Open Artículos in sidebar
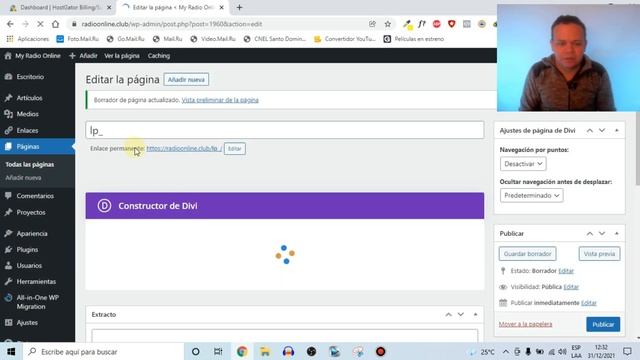This screenshot has width=640, height=360. [x=29, y=98]
